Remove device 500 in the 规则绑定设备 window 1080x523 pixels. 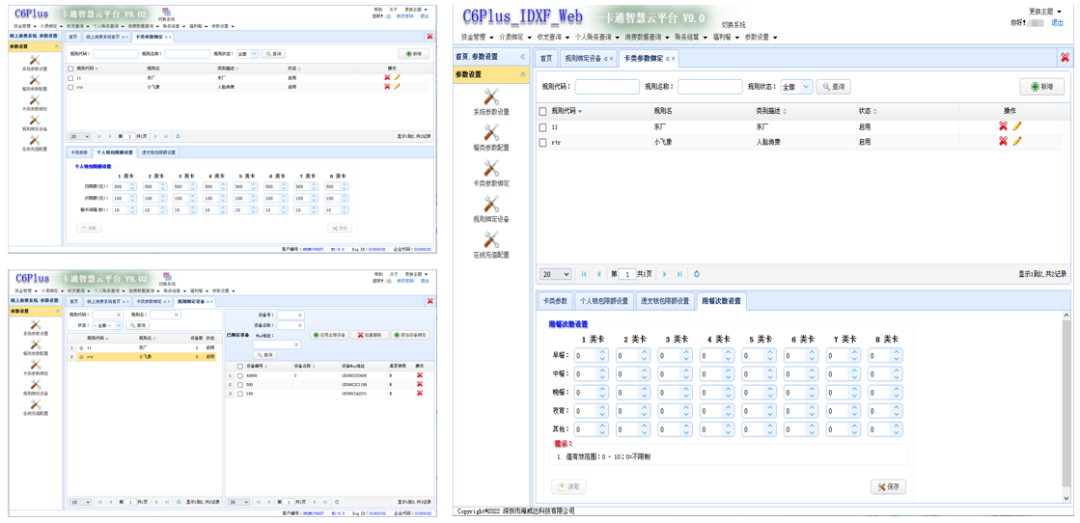[419, 384]
